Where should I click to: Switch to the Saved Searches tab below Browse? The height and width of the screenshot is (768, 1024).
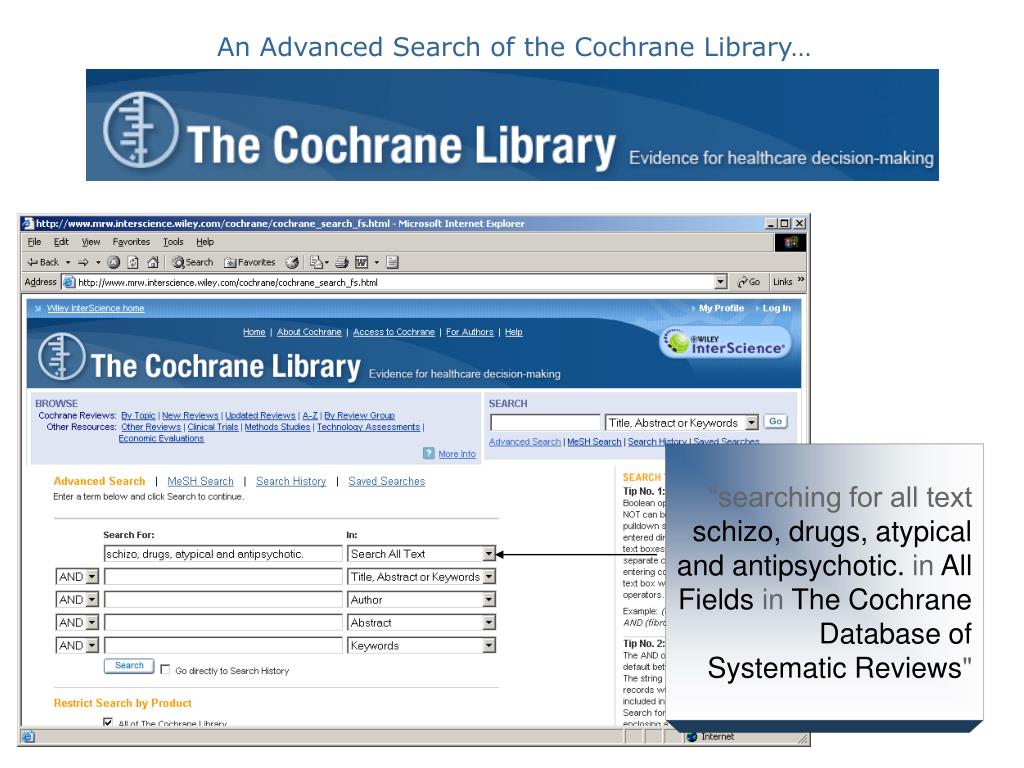click(x=387, y=481)
